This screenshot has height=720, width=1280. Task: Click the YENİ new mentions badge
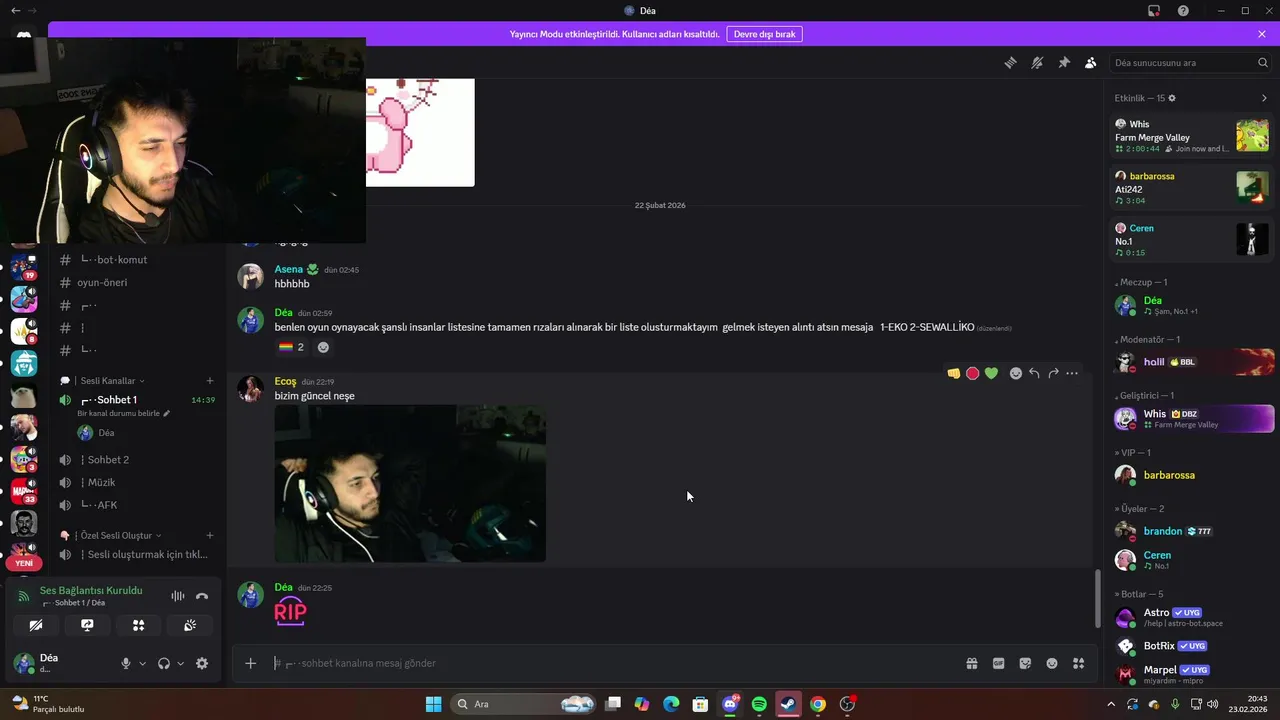pos(24,563)
